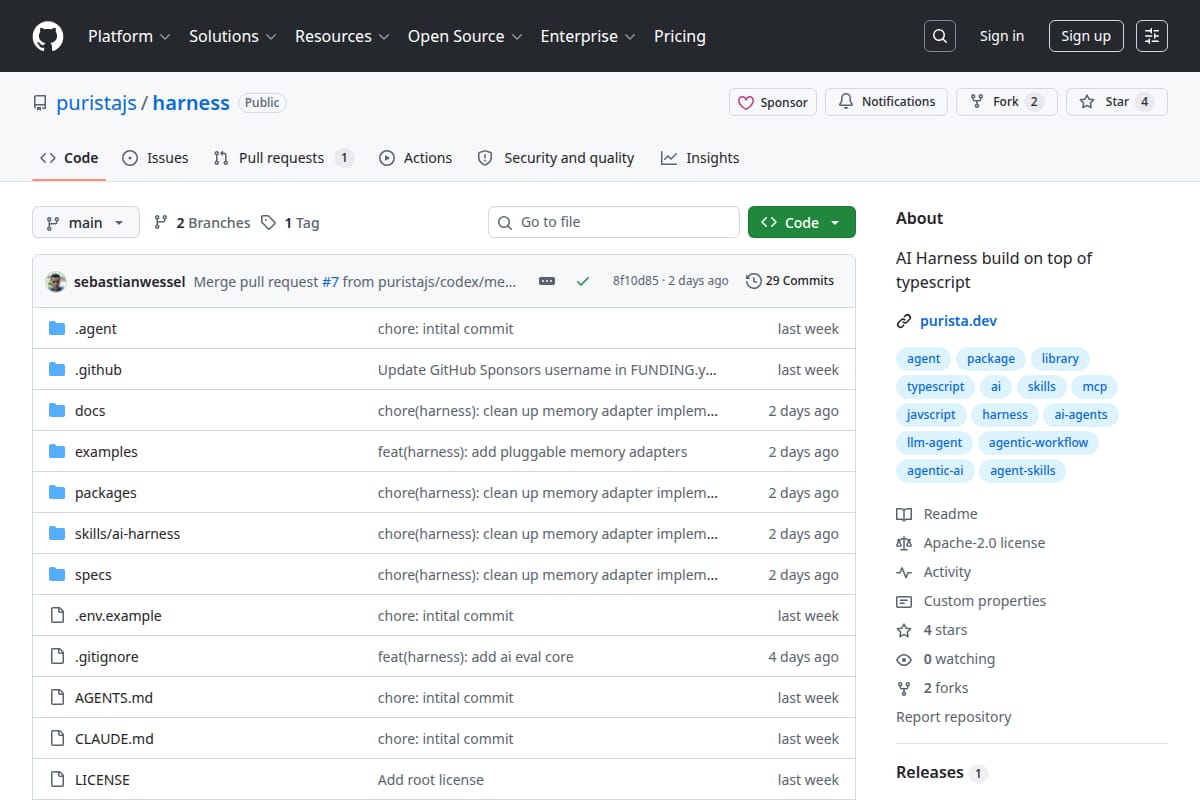Click the link icon next to purista.dev
The width and height of the screenshot is (1200, 800).
pyautogui.click(x=904, y=321)
